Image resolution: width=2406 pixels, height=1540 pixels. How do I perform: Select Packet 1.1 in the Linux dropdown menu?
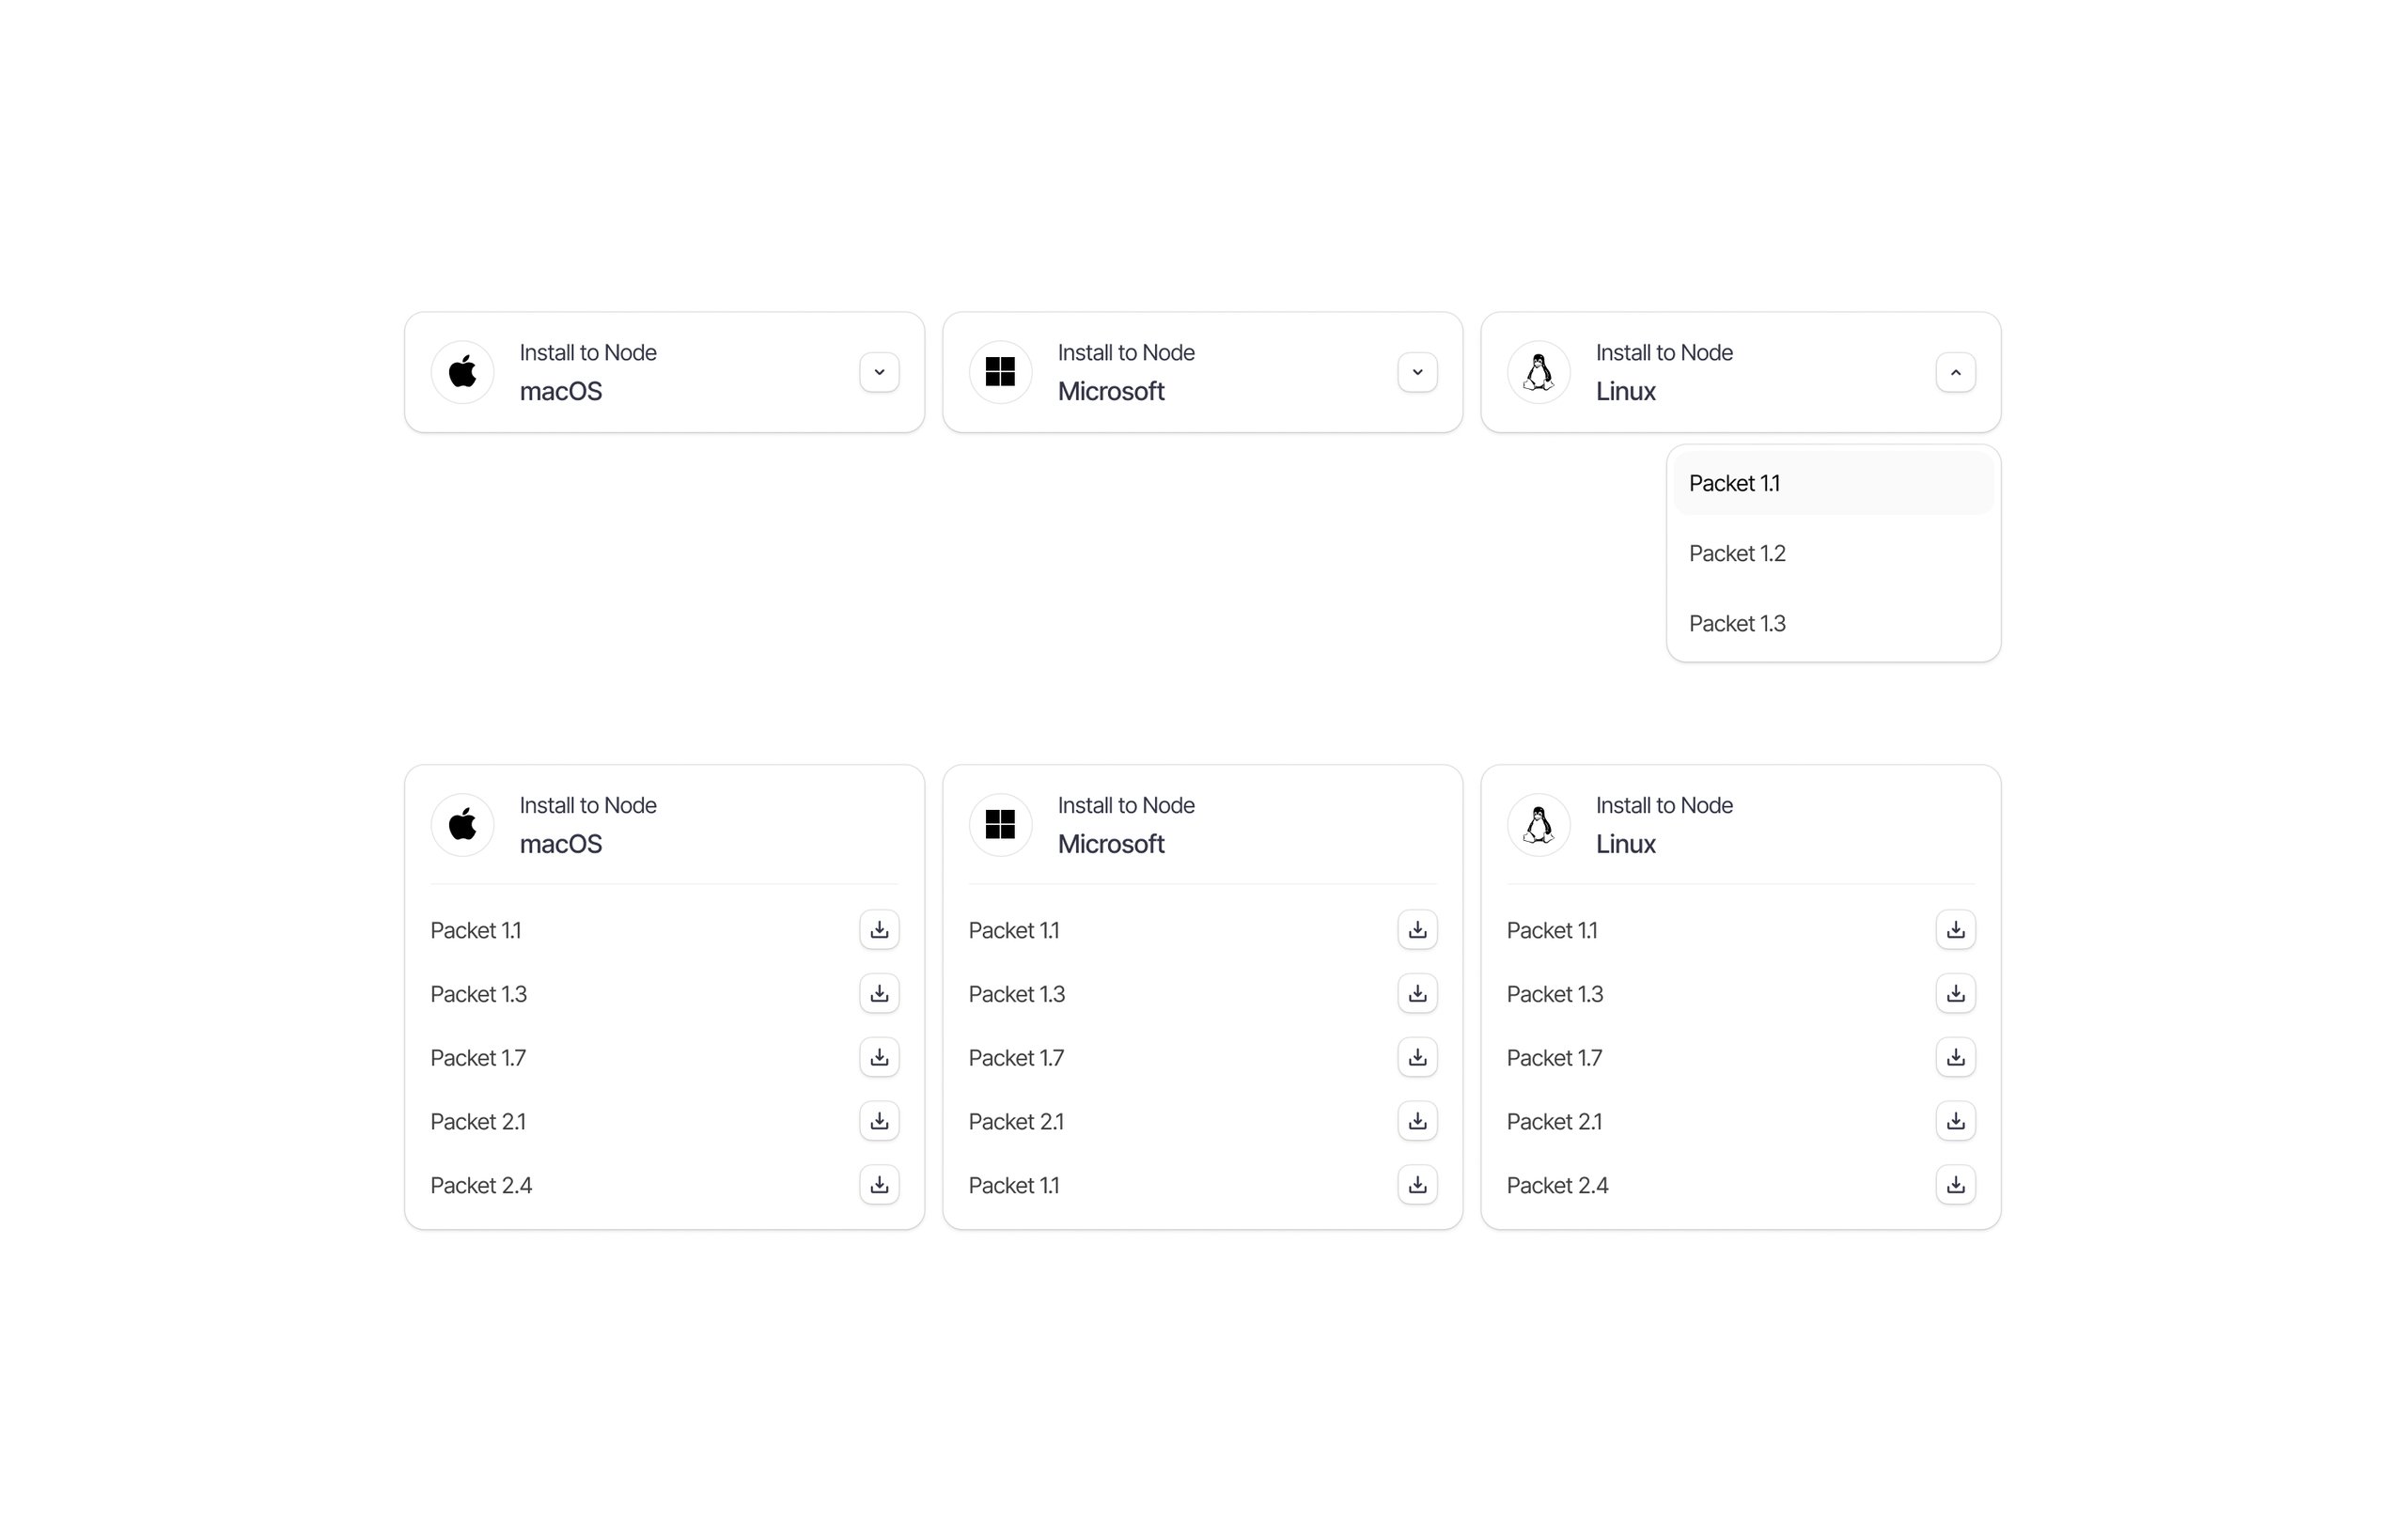(1734, 483)
